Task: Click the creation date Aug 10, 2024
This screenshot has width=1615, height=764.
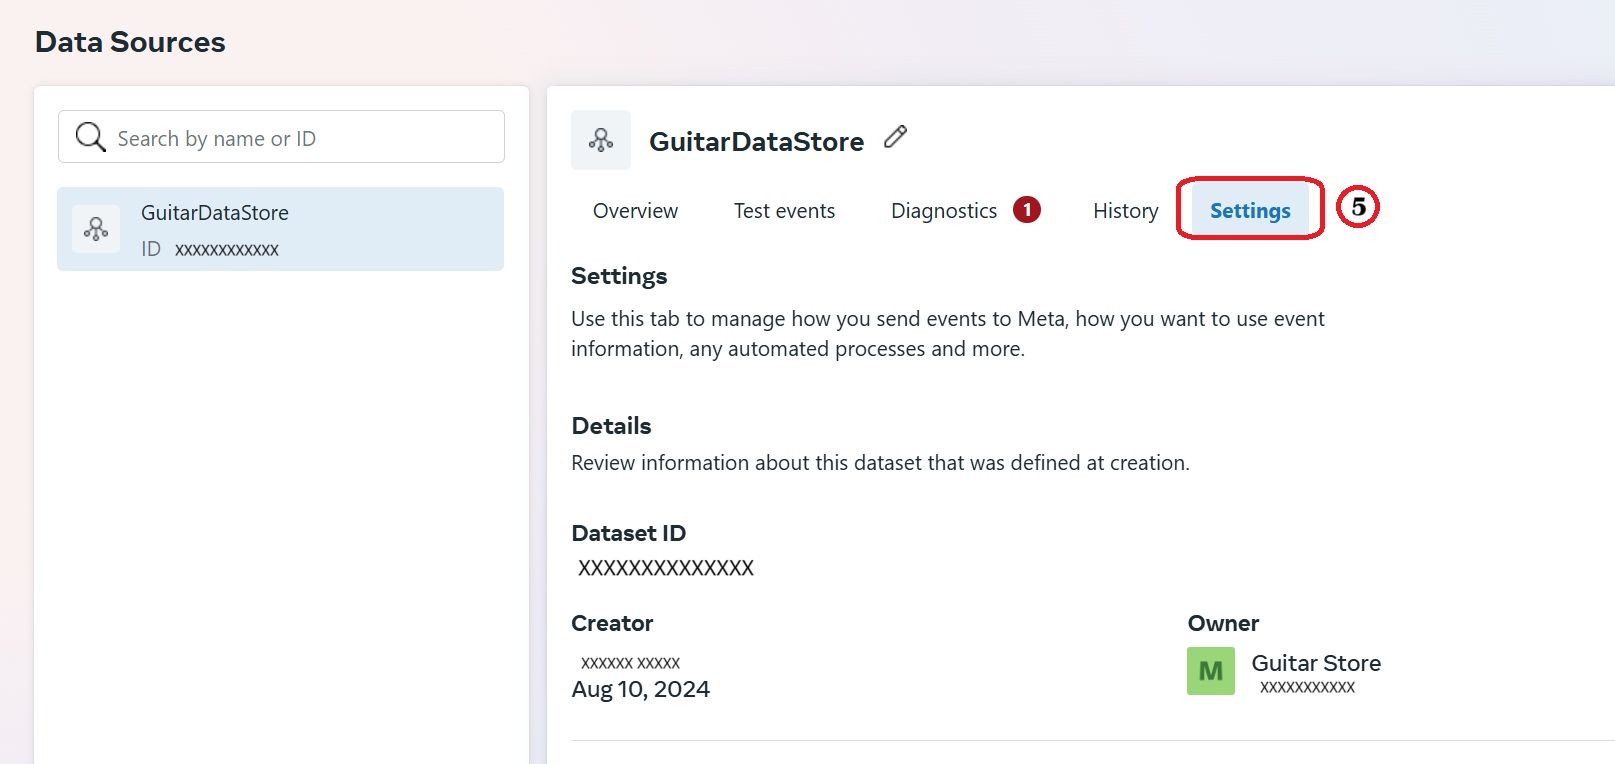Action: click(640, 690)
